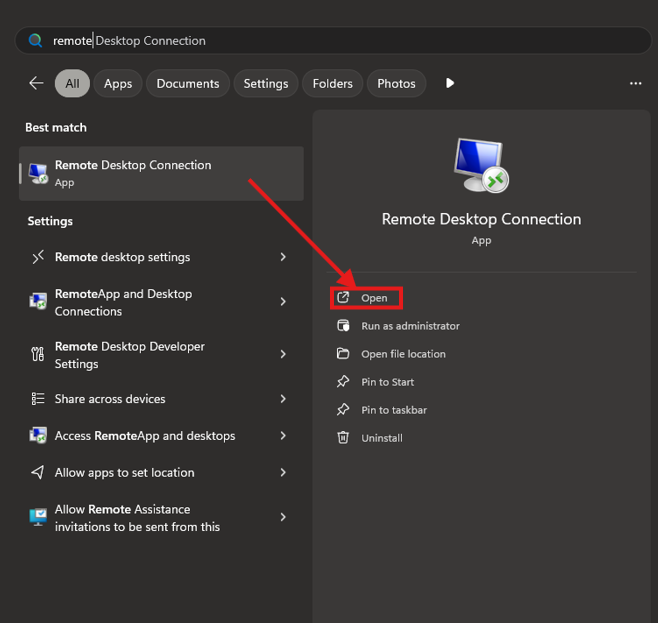Select the Remote Desktop Connection best match
Screen dimensions: 658x623
pyautogui.click(x=162, y=173)
